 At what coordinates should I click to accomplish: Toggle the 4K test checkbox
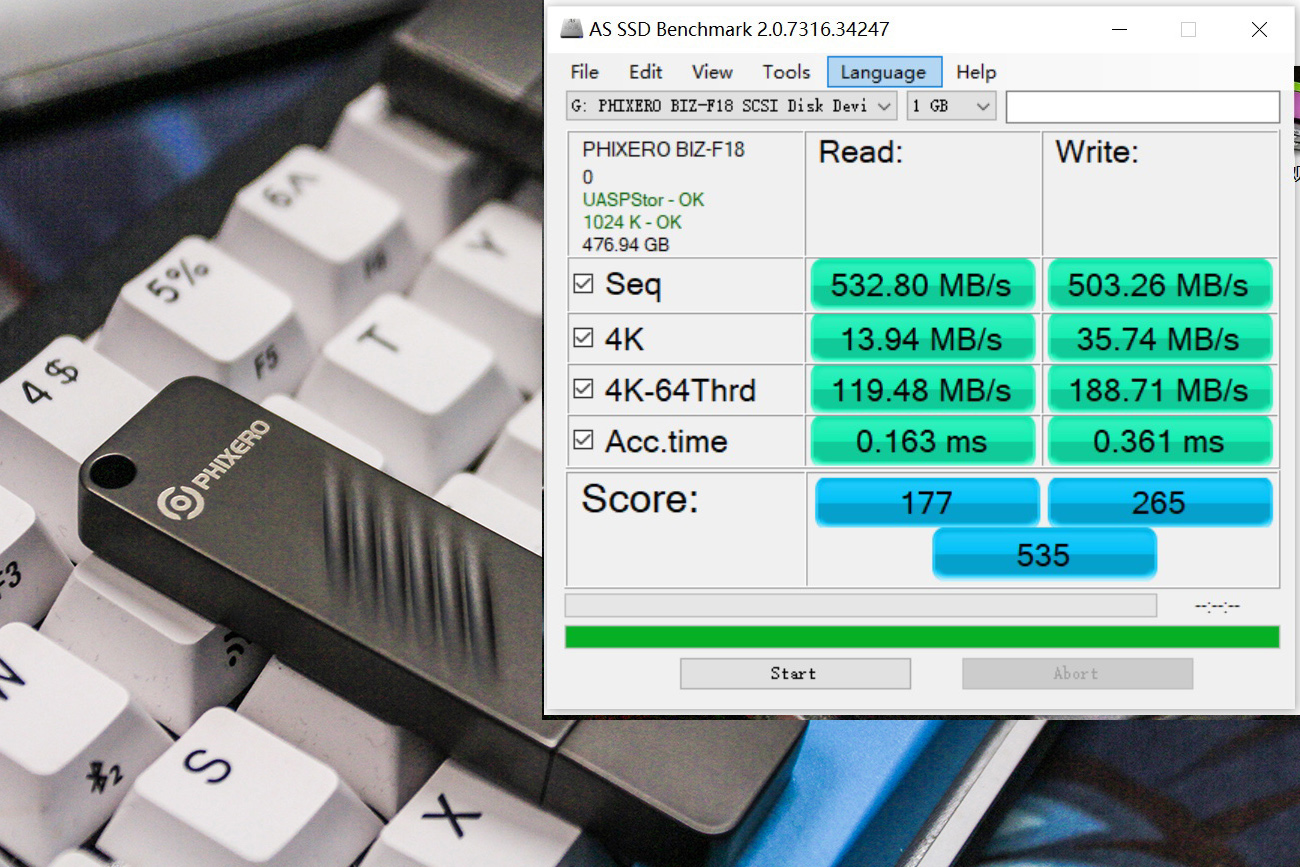583,338
